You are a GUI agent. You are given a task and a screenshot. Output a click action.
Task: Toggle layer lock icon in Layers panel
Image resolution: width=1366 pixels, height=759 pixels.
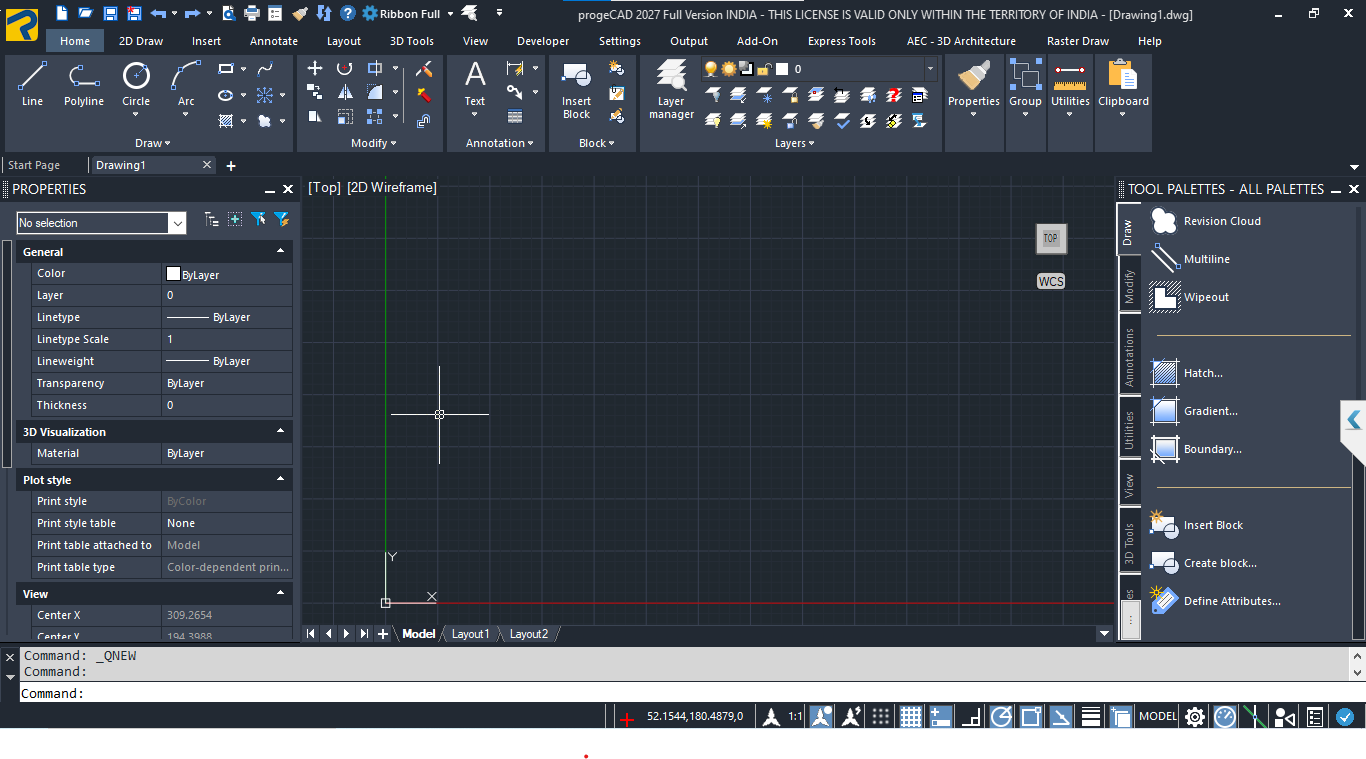pos(763,69)
